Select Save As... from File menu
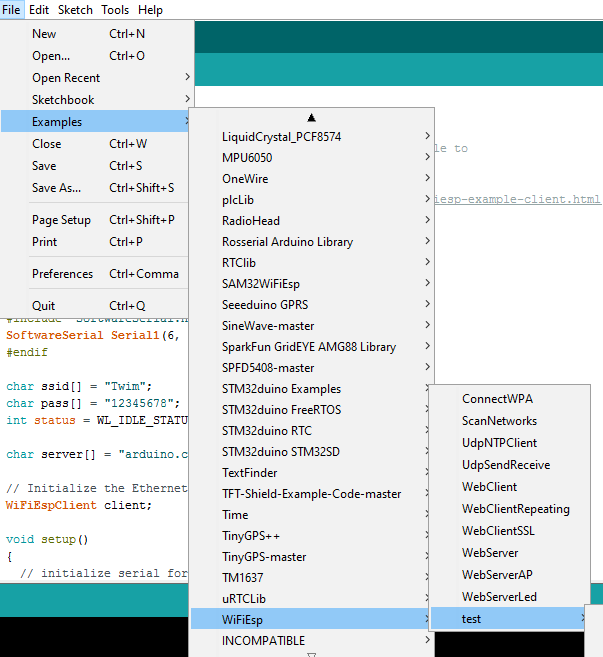Screen dimensions: 603x657 pos(56,188)
